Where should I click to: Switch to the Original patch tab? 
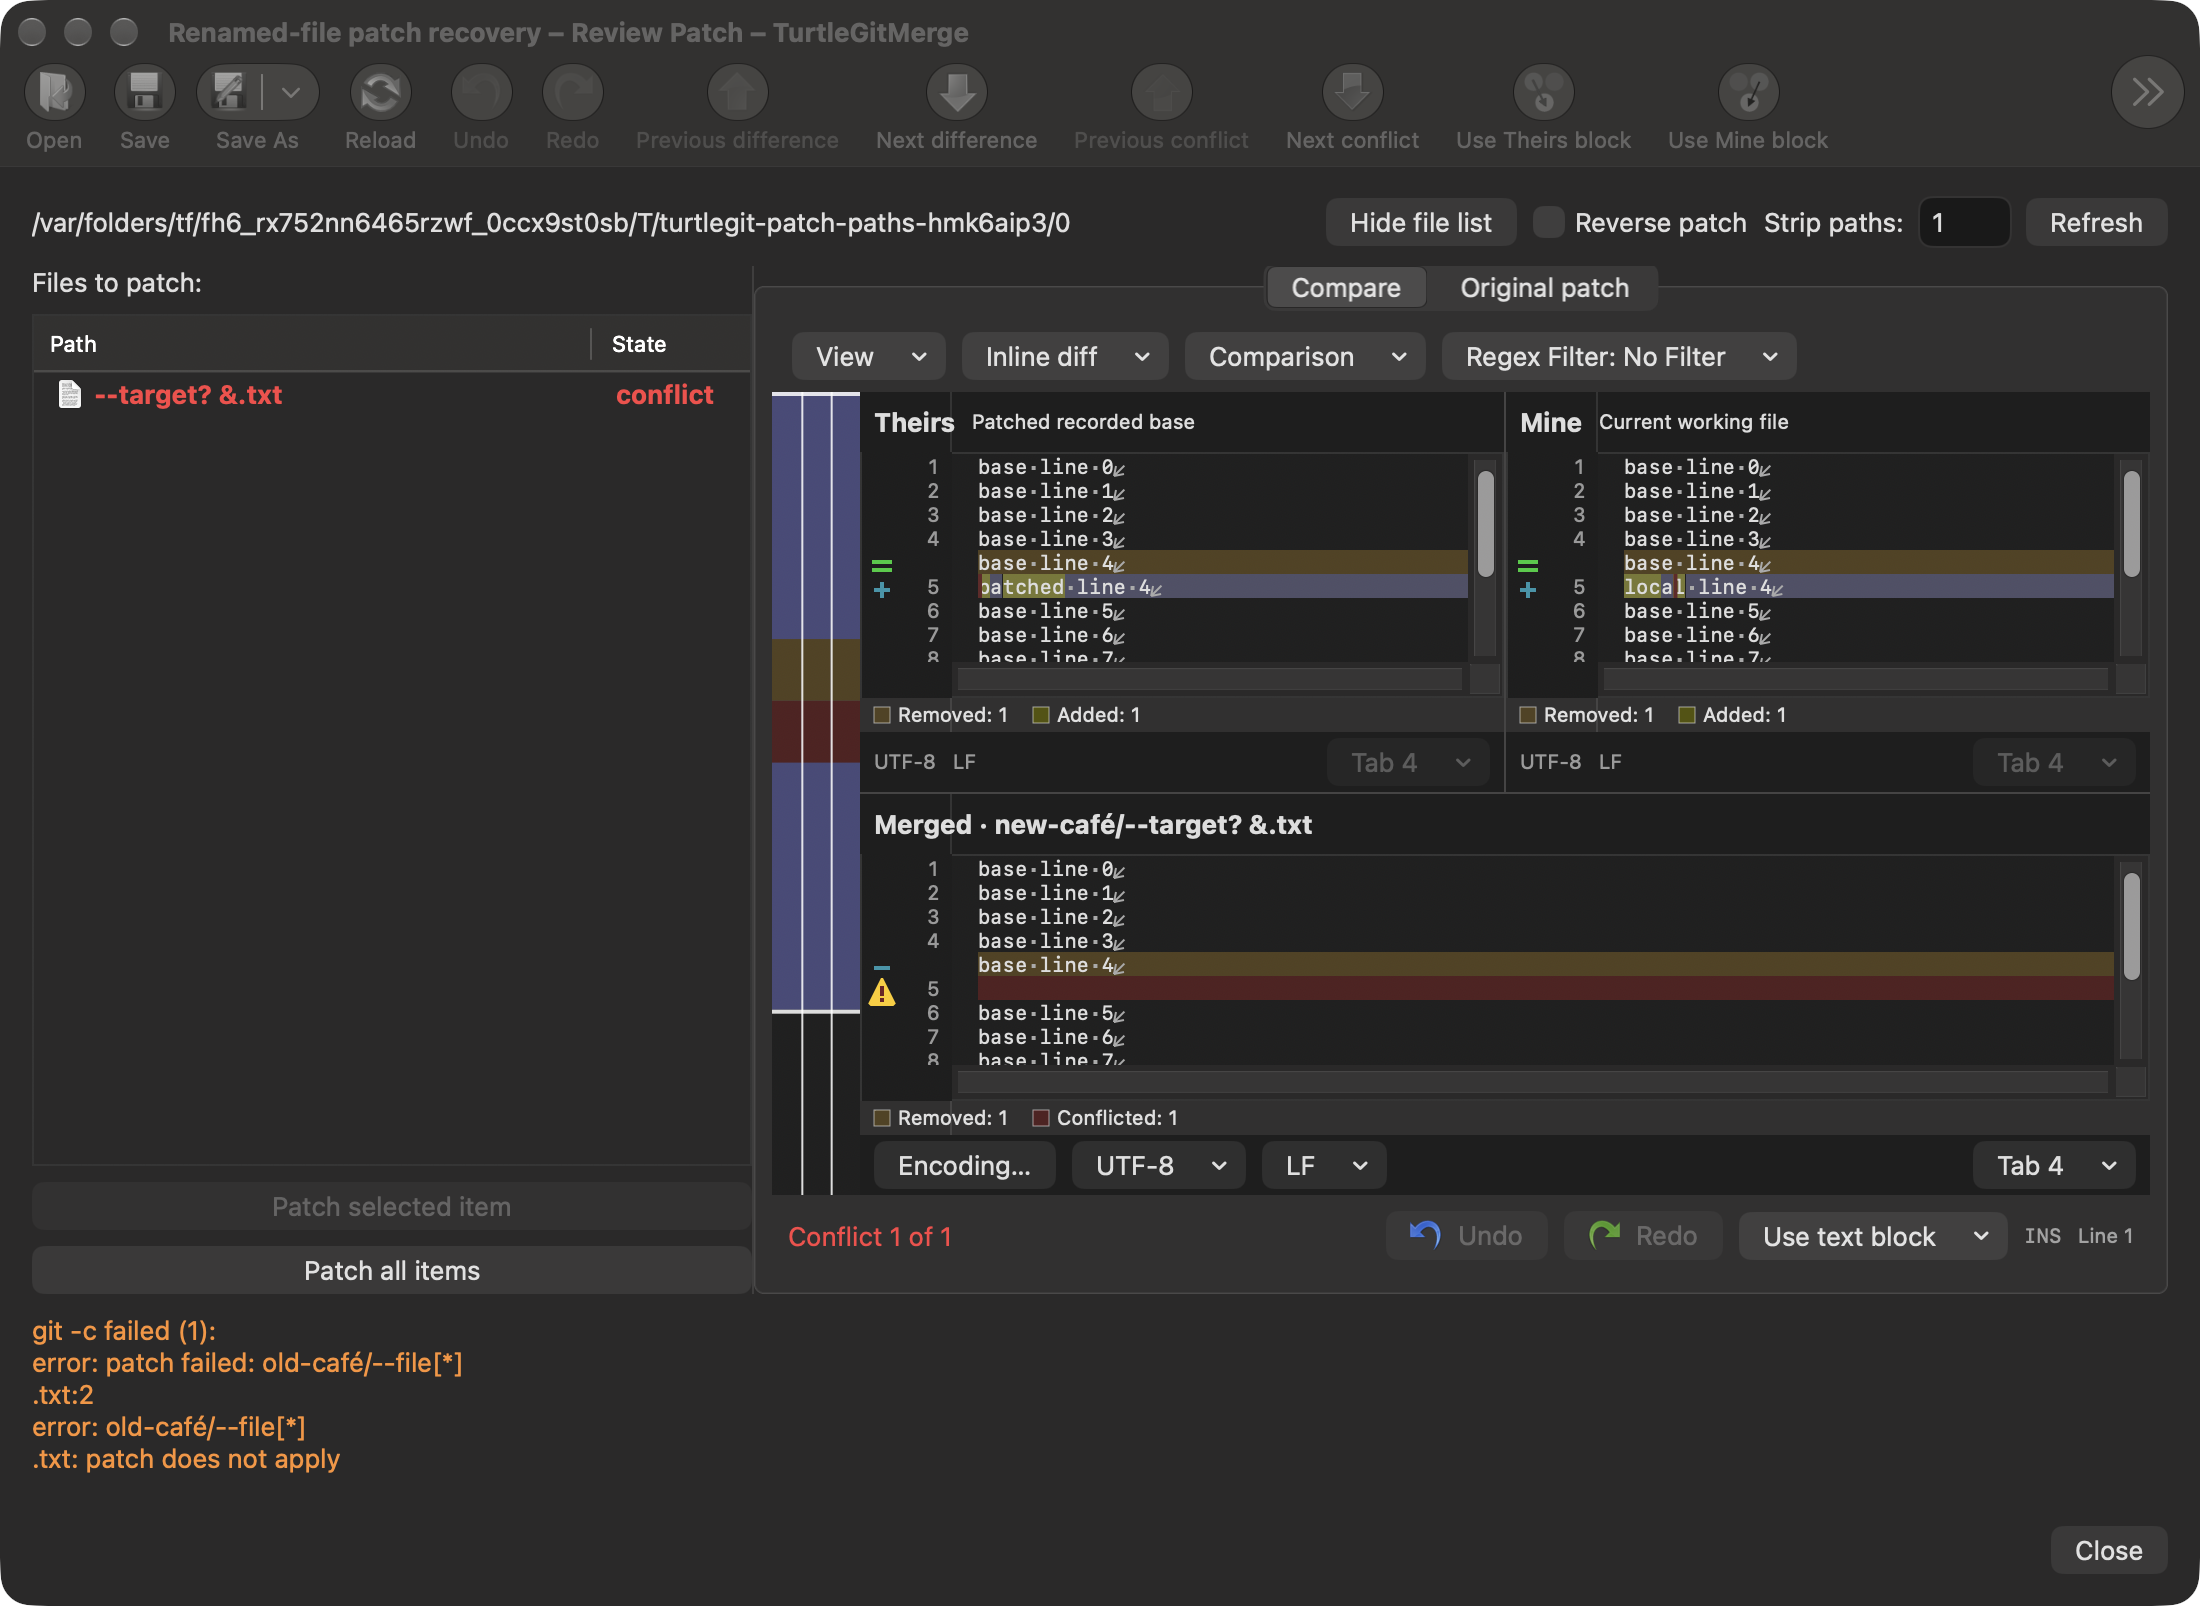[x=1544, y=288]
